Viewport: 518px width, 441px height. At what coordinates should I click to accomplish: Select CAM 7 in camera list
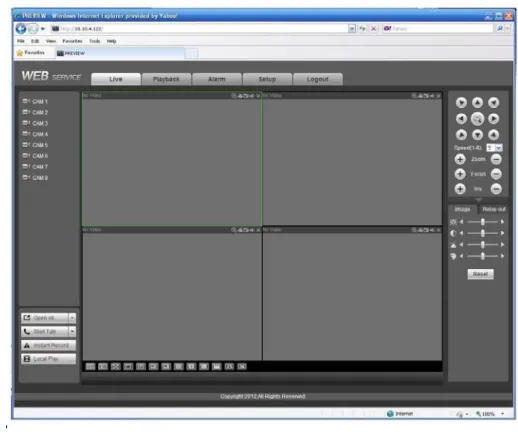(35, 167)
